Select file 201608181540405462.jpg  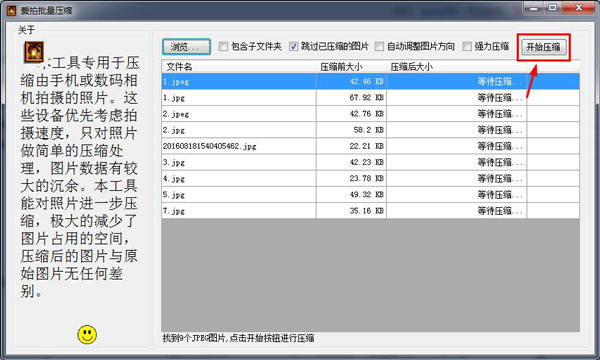[370, 146]
